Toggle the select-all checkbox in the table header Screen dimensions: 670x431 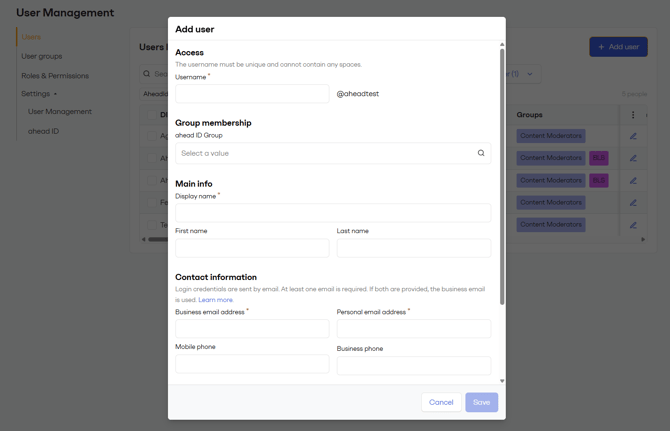[x=151, y=115]
